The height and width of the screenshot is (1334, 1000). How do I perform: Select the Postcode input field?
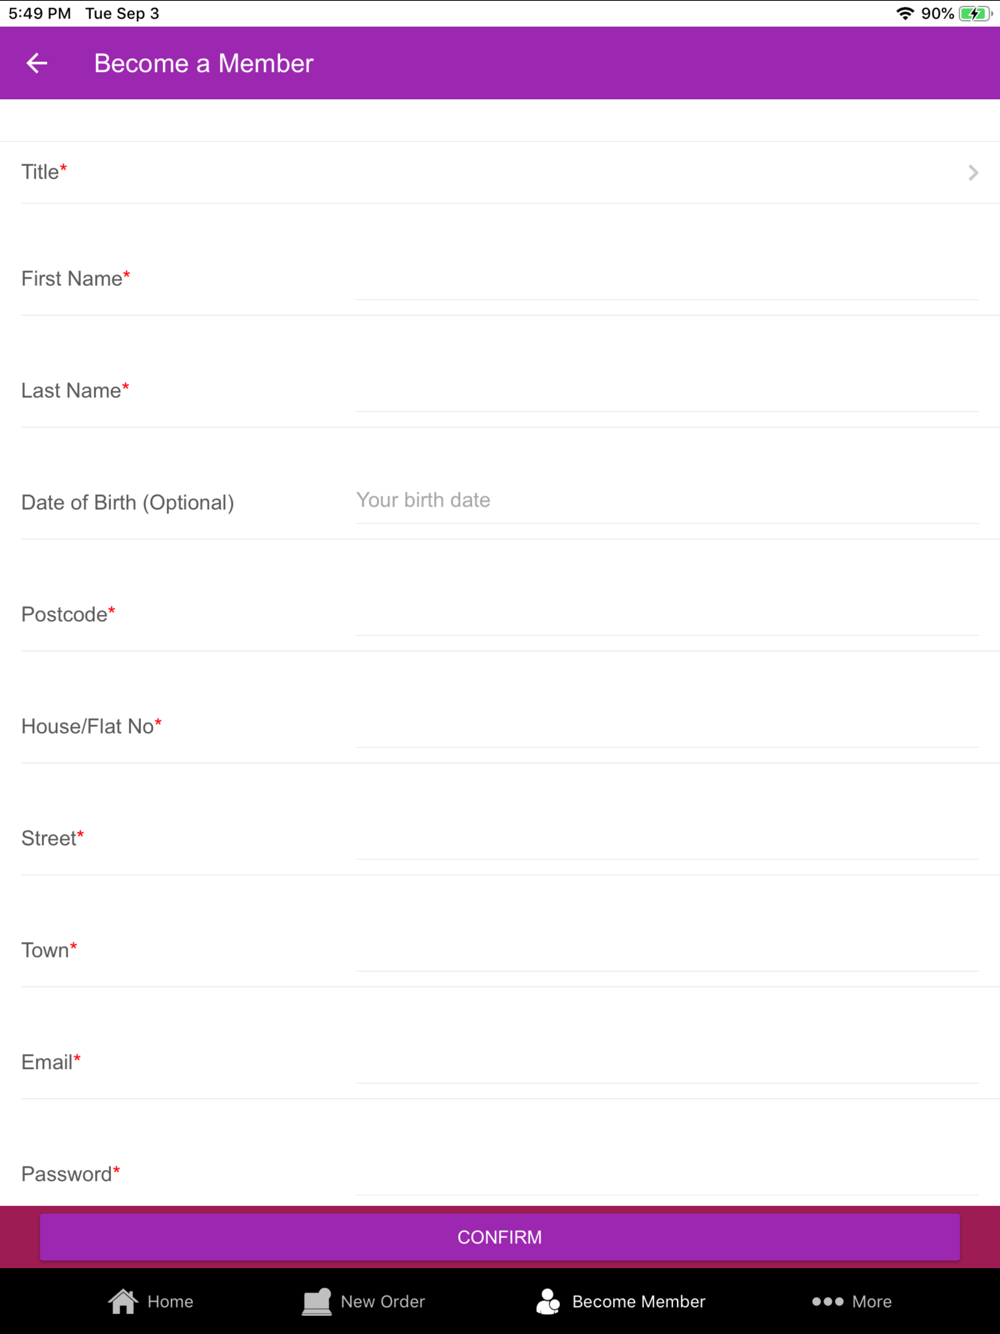(666, 614)
